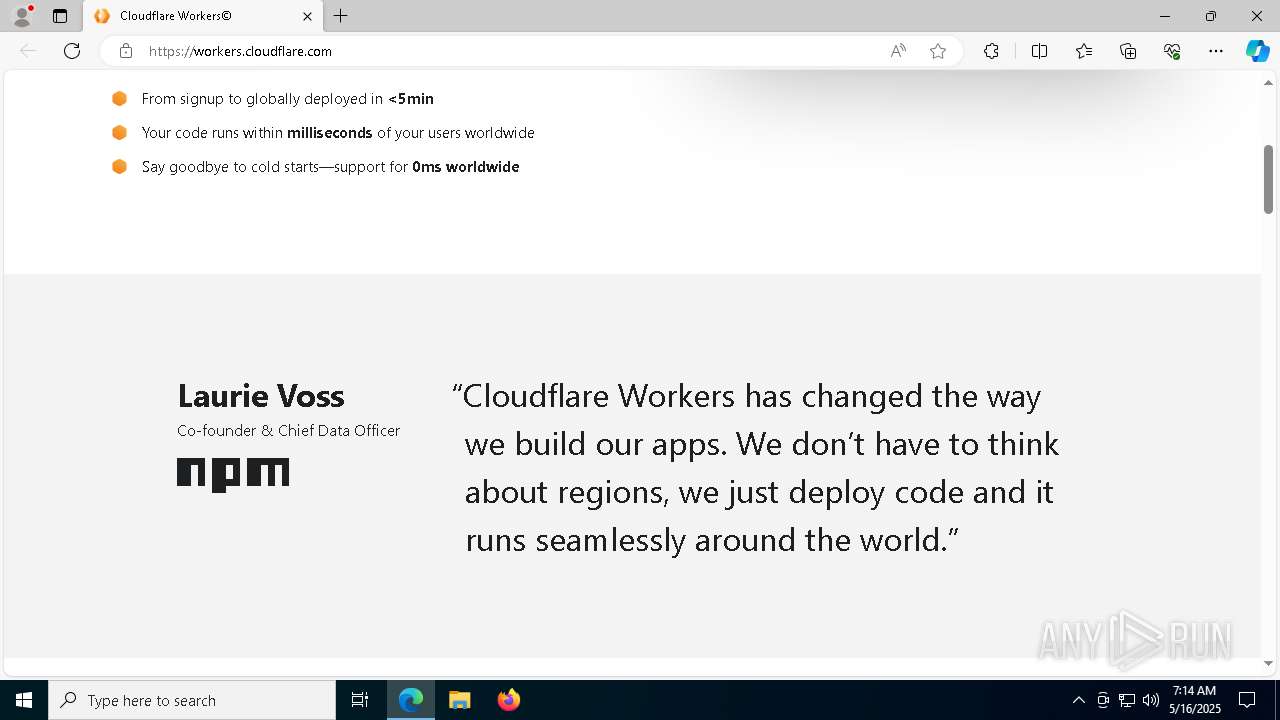This screenshot has height=720, width=1280.
Task: Open the Extensions icon
Action: pyautogui.click(x=991, y=51)
